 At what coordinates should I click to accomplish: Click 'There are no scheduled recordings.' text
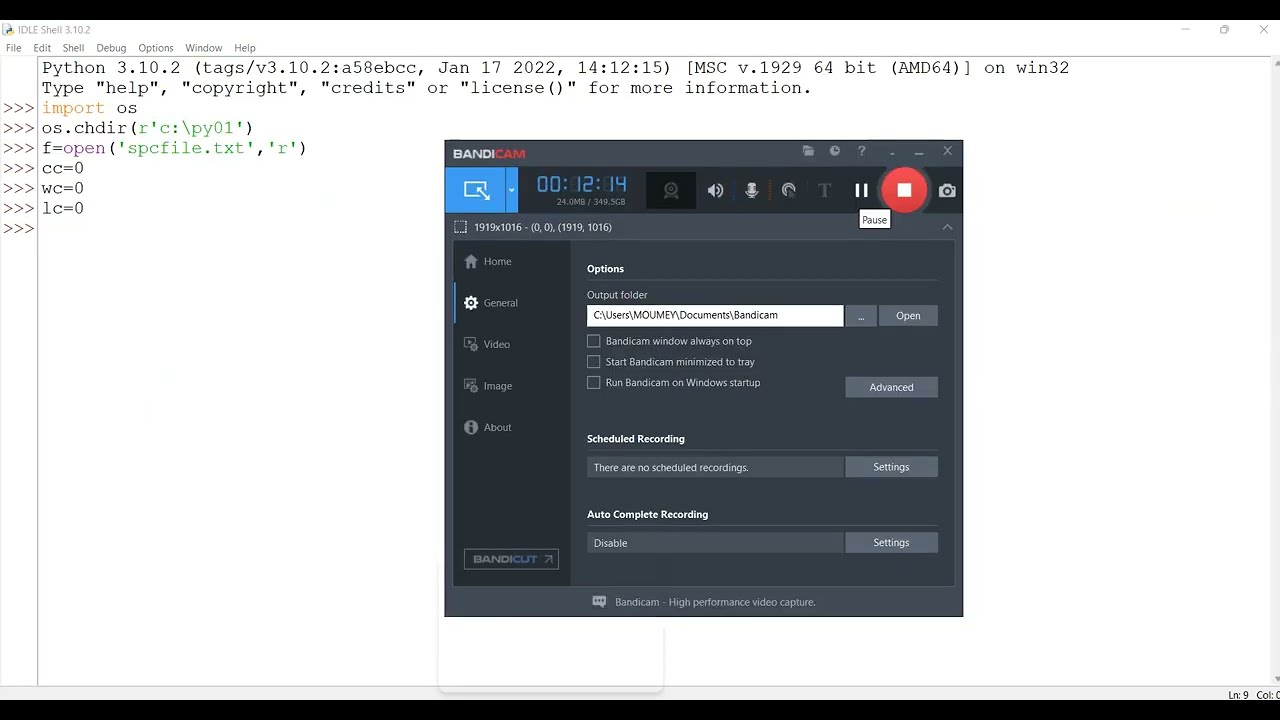[671, 467]
